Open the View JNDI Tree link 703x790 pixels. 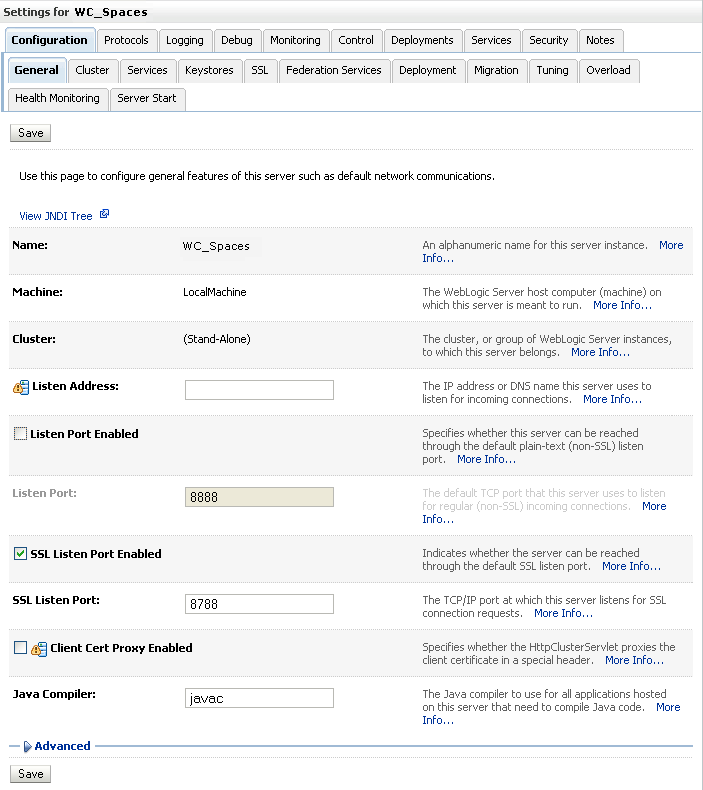tap(56, 216)
